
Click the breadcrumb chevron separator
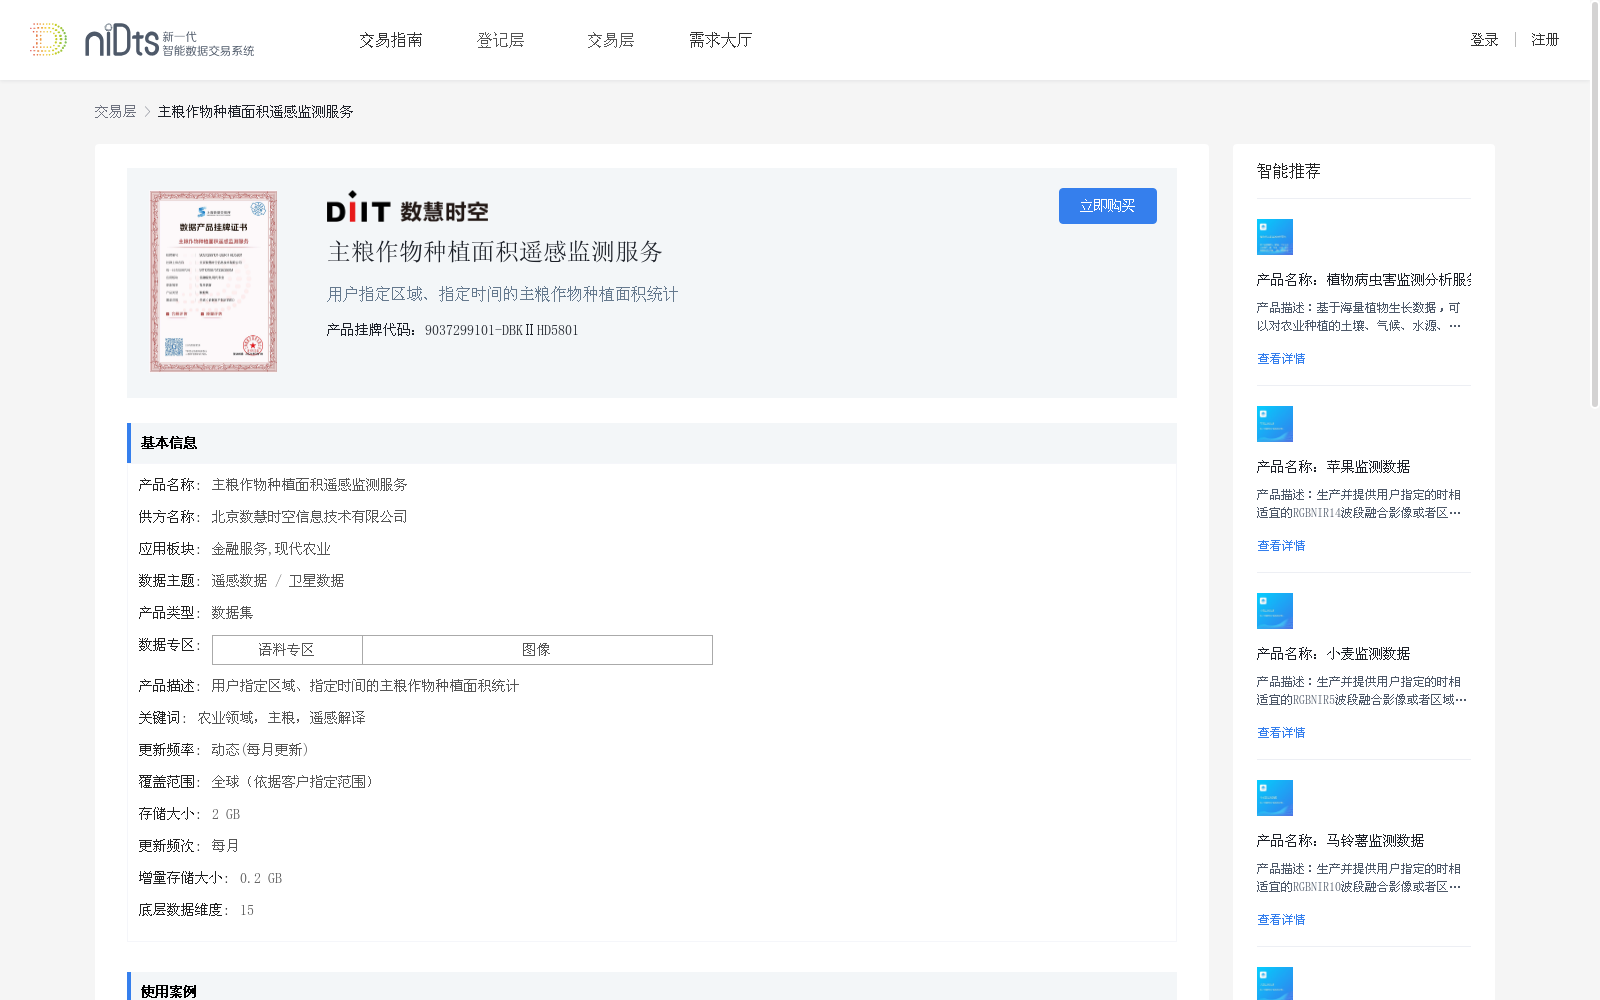(x=147, y=112)
